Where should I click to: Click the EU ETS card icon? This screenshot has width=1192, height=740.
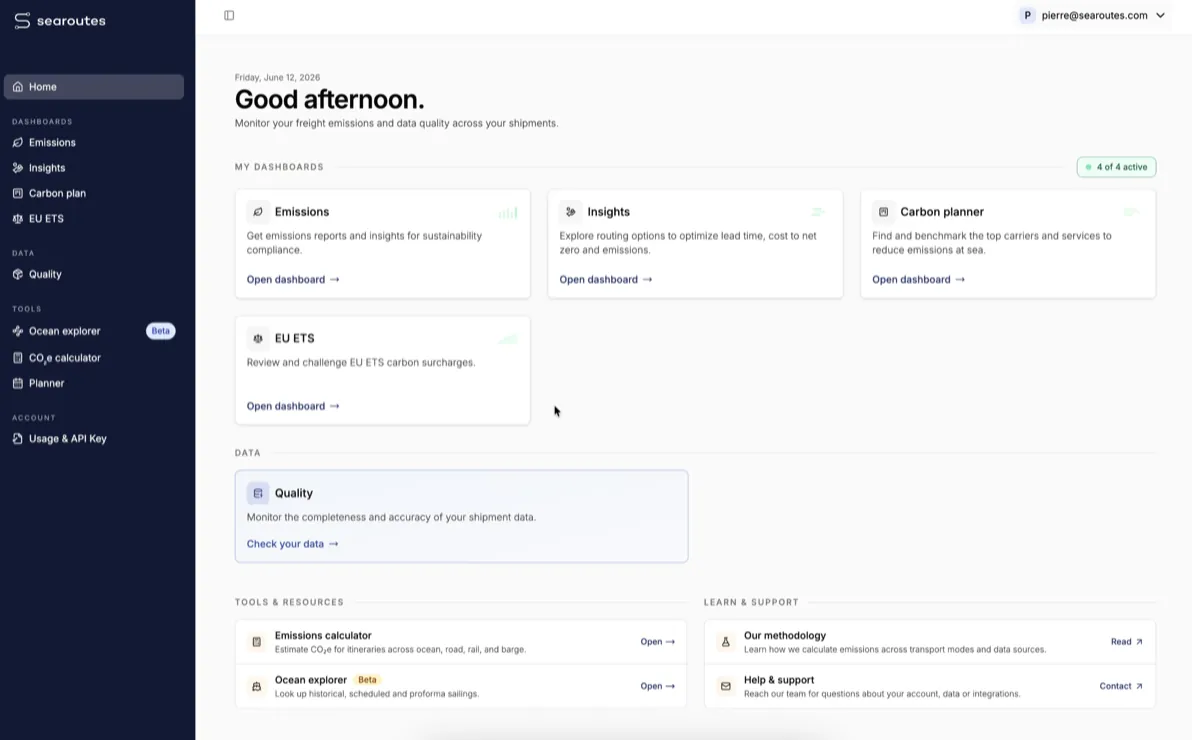pos(258,338)
